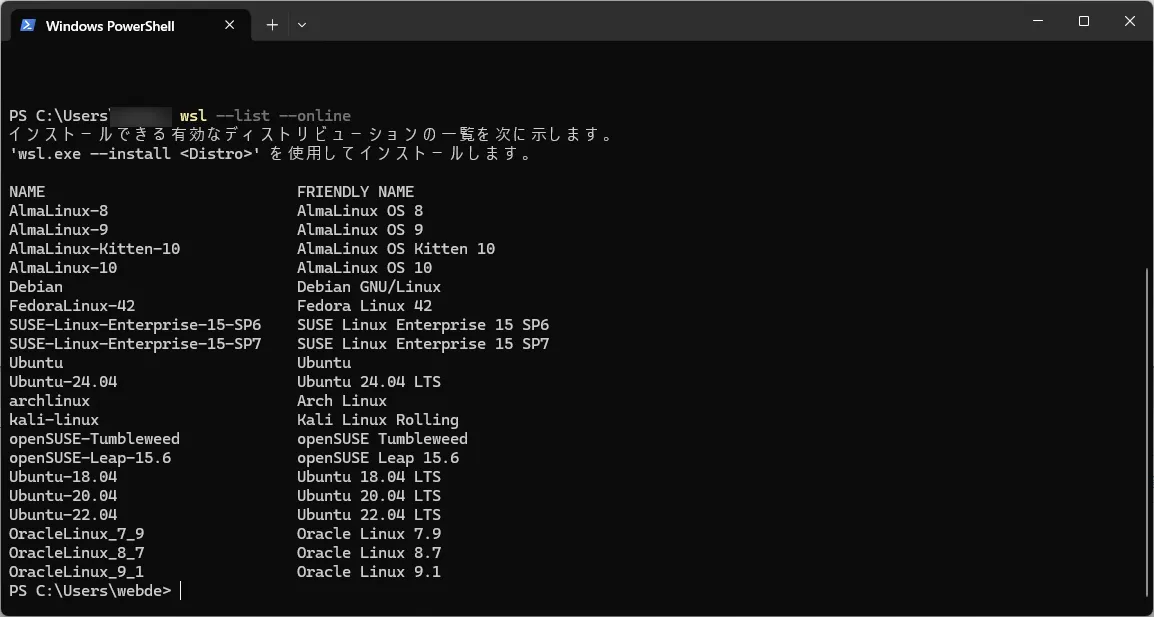This screenshot has height=617, width=1154.
Task: Click 'SUSE Linux Enterprise 15 SP7' friendly name
Action: (423, 345)
